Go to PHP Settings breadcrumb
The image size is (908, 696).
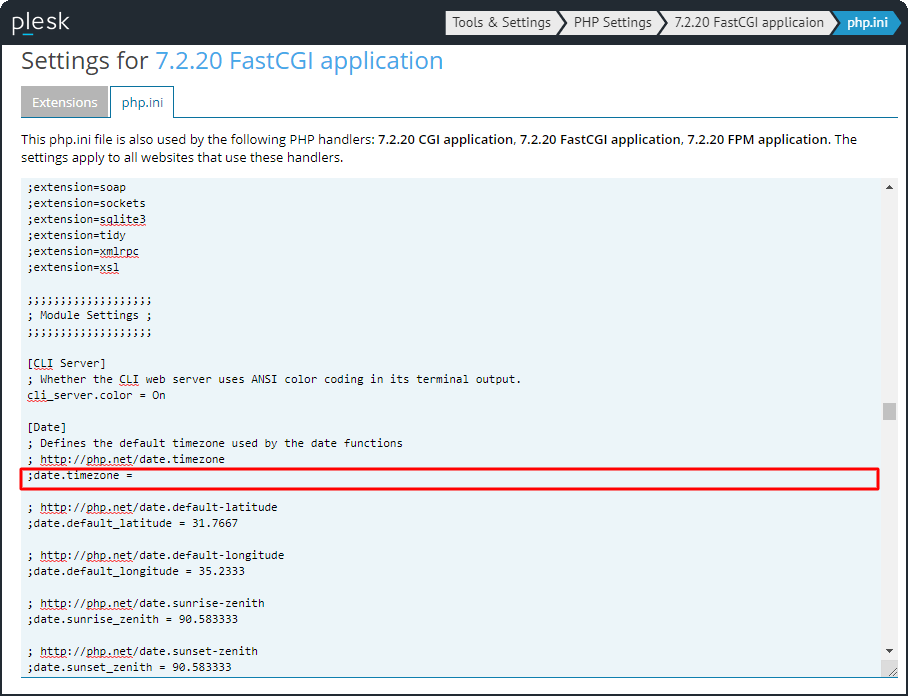(x=612, y=22)
